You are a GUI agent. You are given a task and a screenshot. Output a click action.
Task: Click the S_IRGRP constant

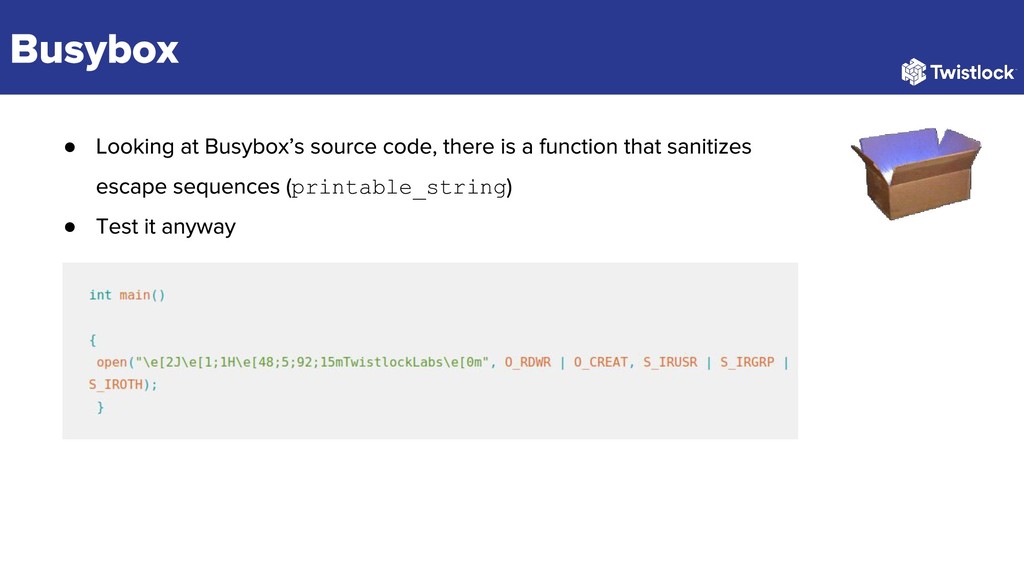747,362
